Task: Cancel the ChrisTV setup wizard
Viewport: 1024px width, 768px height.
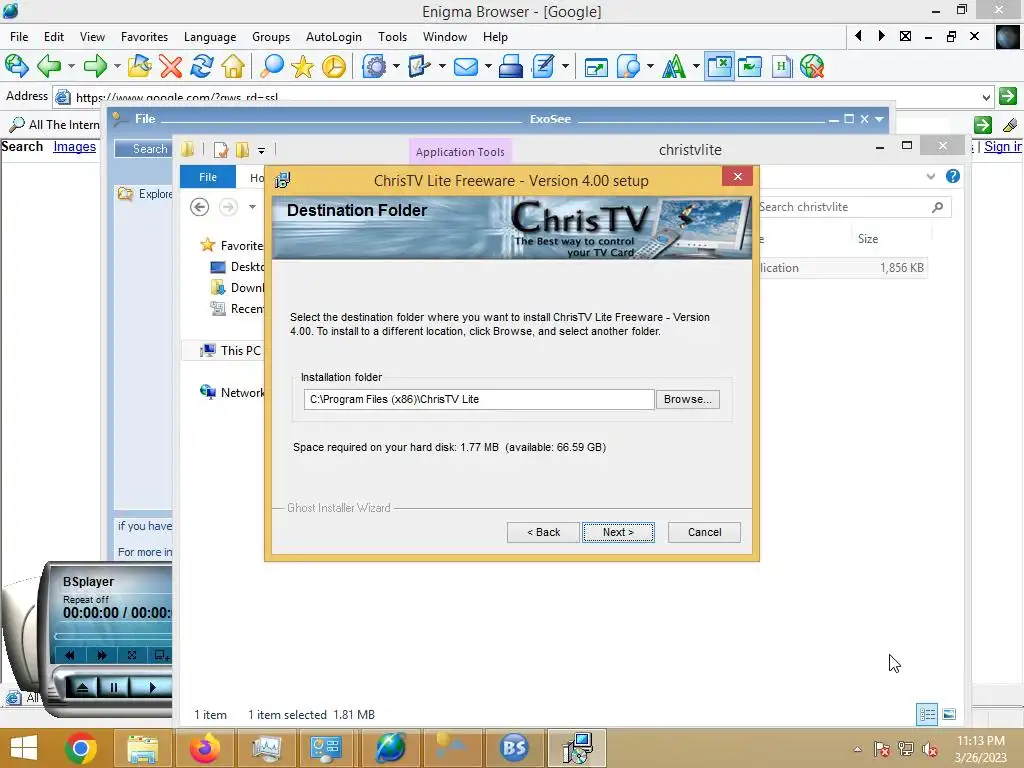Action: click(x=704, y=532)
